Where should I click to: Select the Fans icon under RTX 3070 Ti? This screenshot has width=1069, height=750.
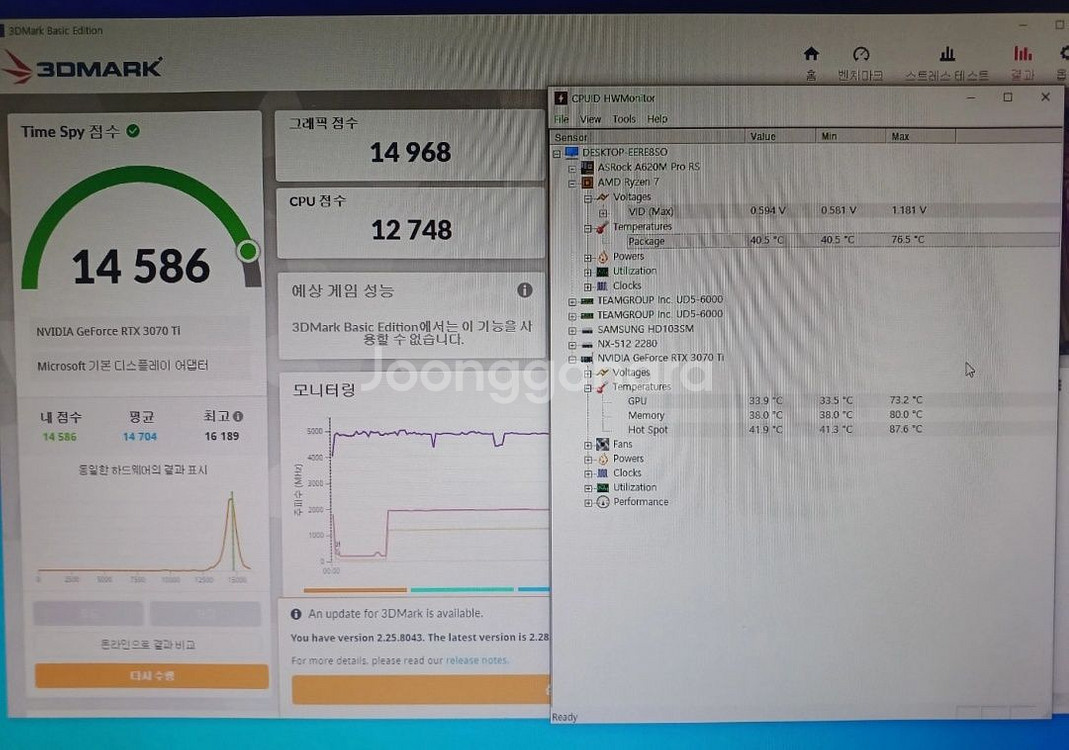[x=602, y=445]
